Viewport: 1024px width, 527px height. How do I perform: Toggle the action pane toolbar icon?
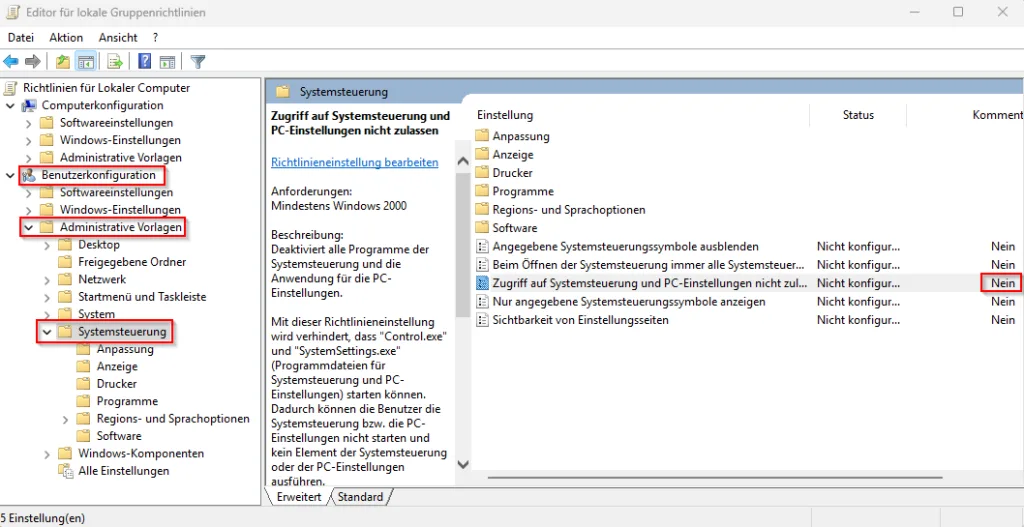[168, 62]
